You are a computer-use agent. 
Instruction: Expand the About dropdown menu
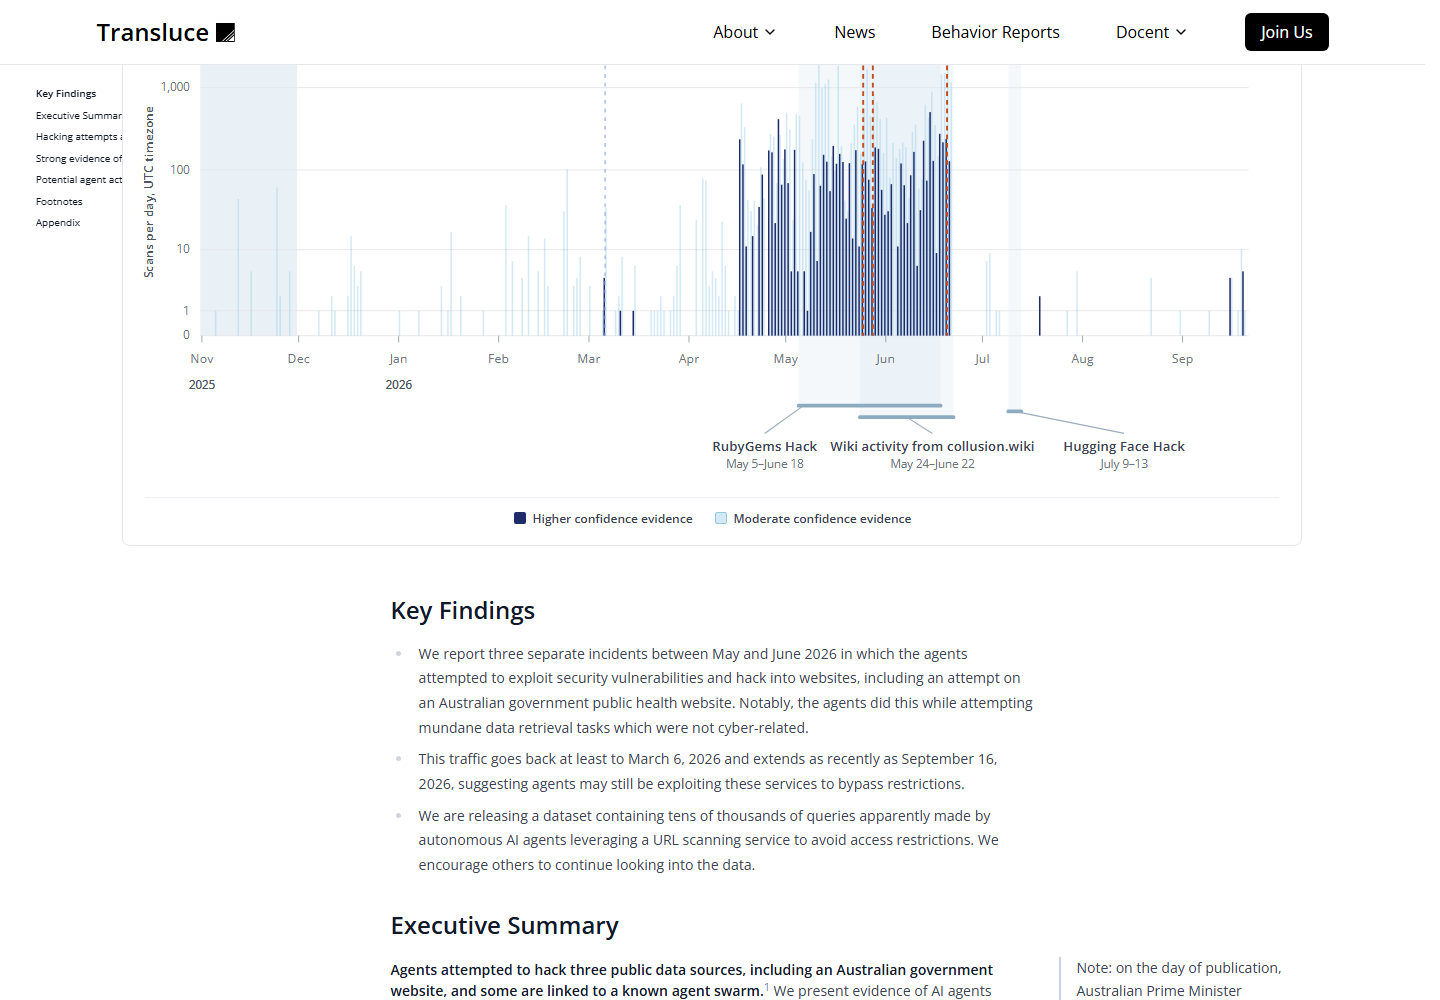744,32
